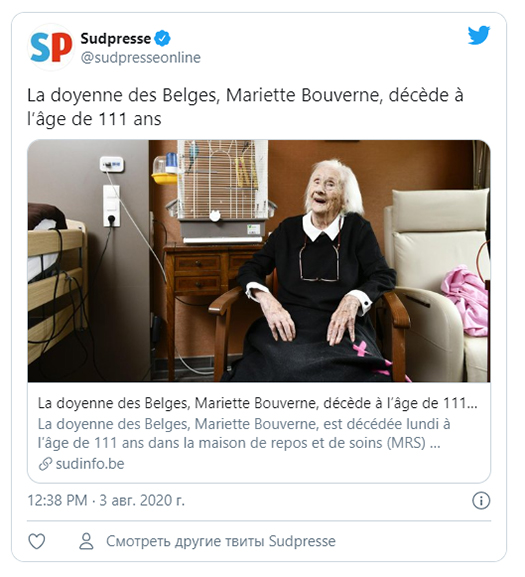Open Смотреть другие твиты Sudpresse
Screen dimensions: 525x577
point(221,541)
